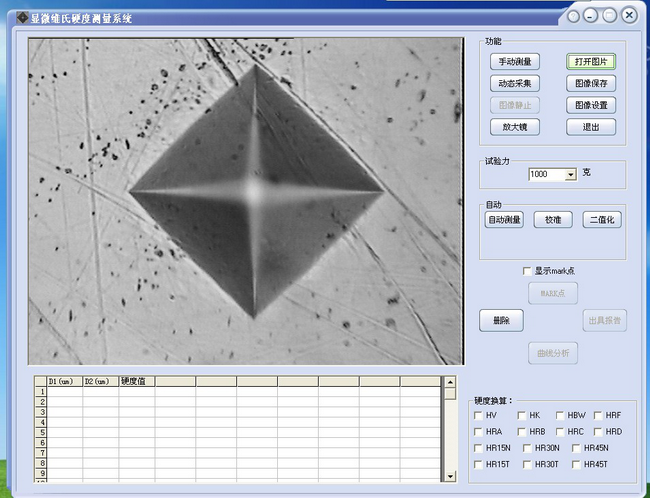Tick the HRC hardness conversion checkbox
Viewport: 650px width, 498px height.
(558, 431)
